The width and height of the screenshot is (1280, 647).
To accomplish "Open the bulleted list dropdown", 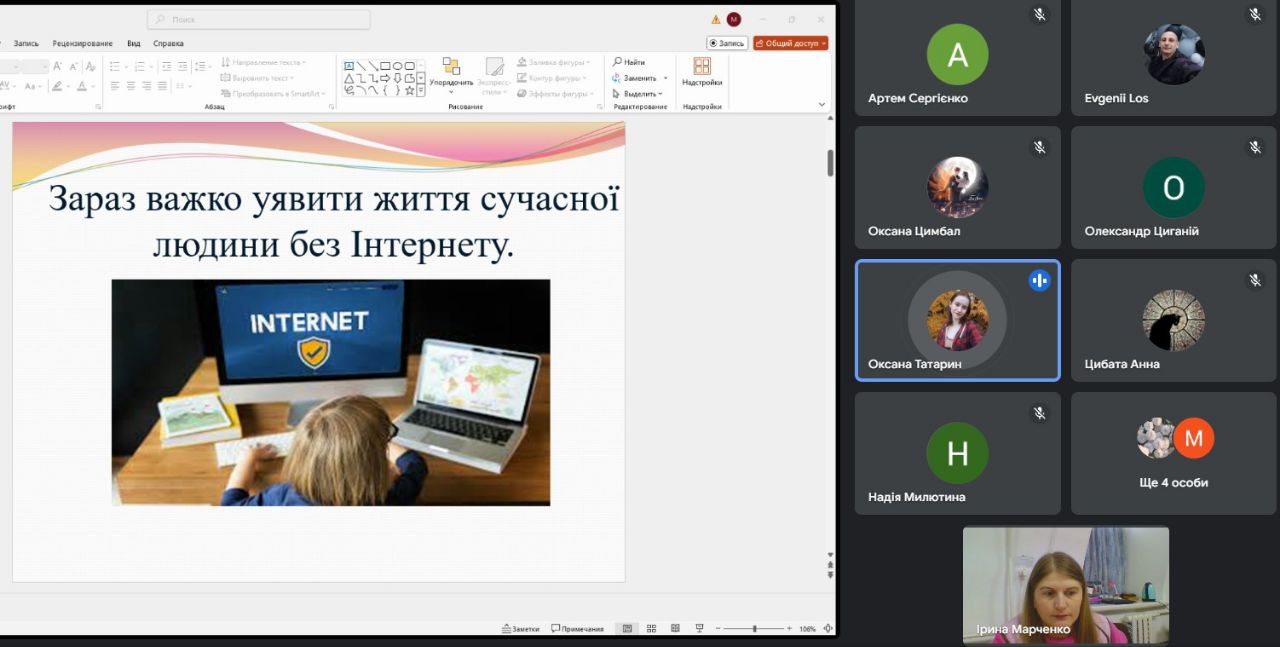I will tap(126, 66).
